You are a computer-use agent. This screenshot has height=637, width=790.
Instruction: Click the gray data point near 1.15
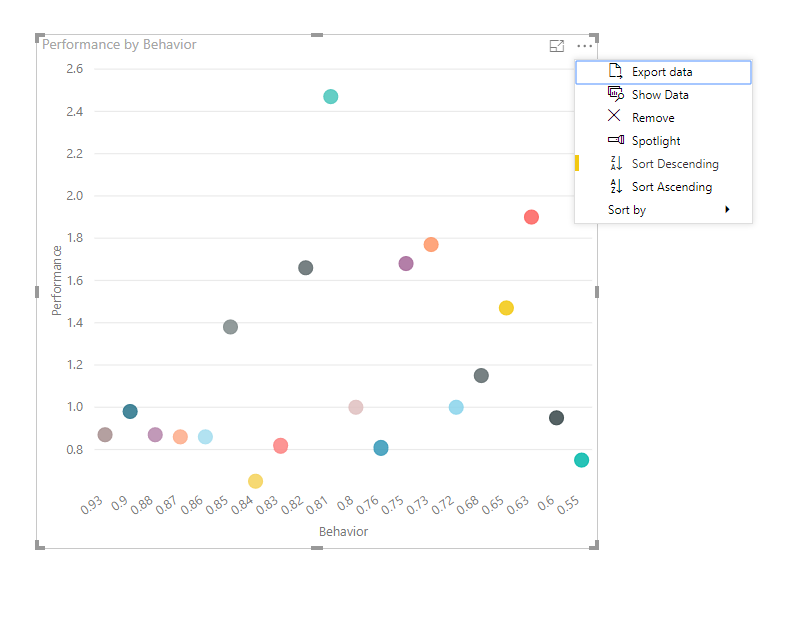pyautogui.click(x=481, y=375)
